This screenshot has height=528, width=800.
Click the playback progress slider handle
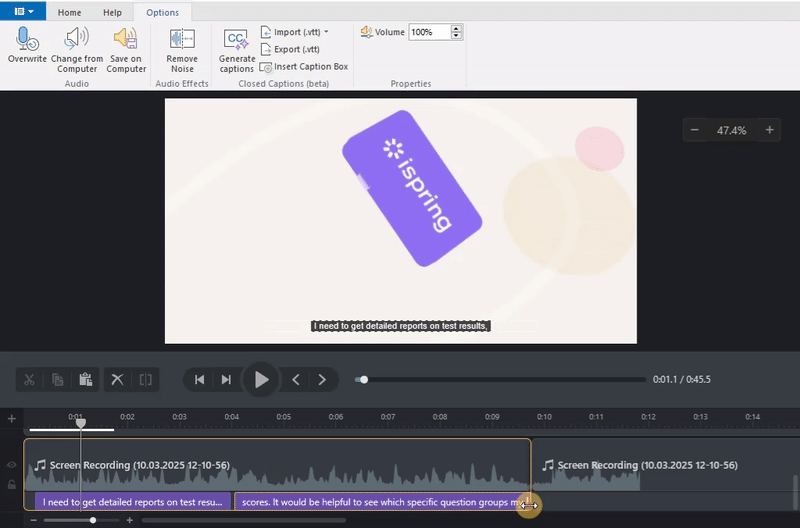pos(364,380)
